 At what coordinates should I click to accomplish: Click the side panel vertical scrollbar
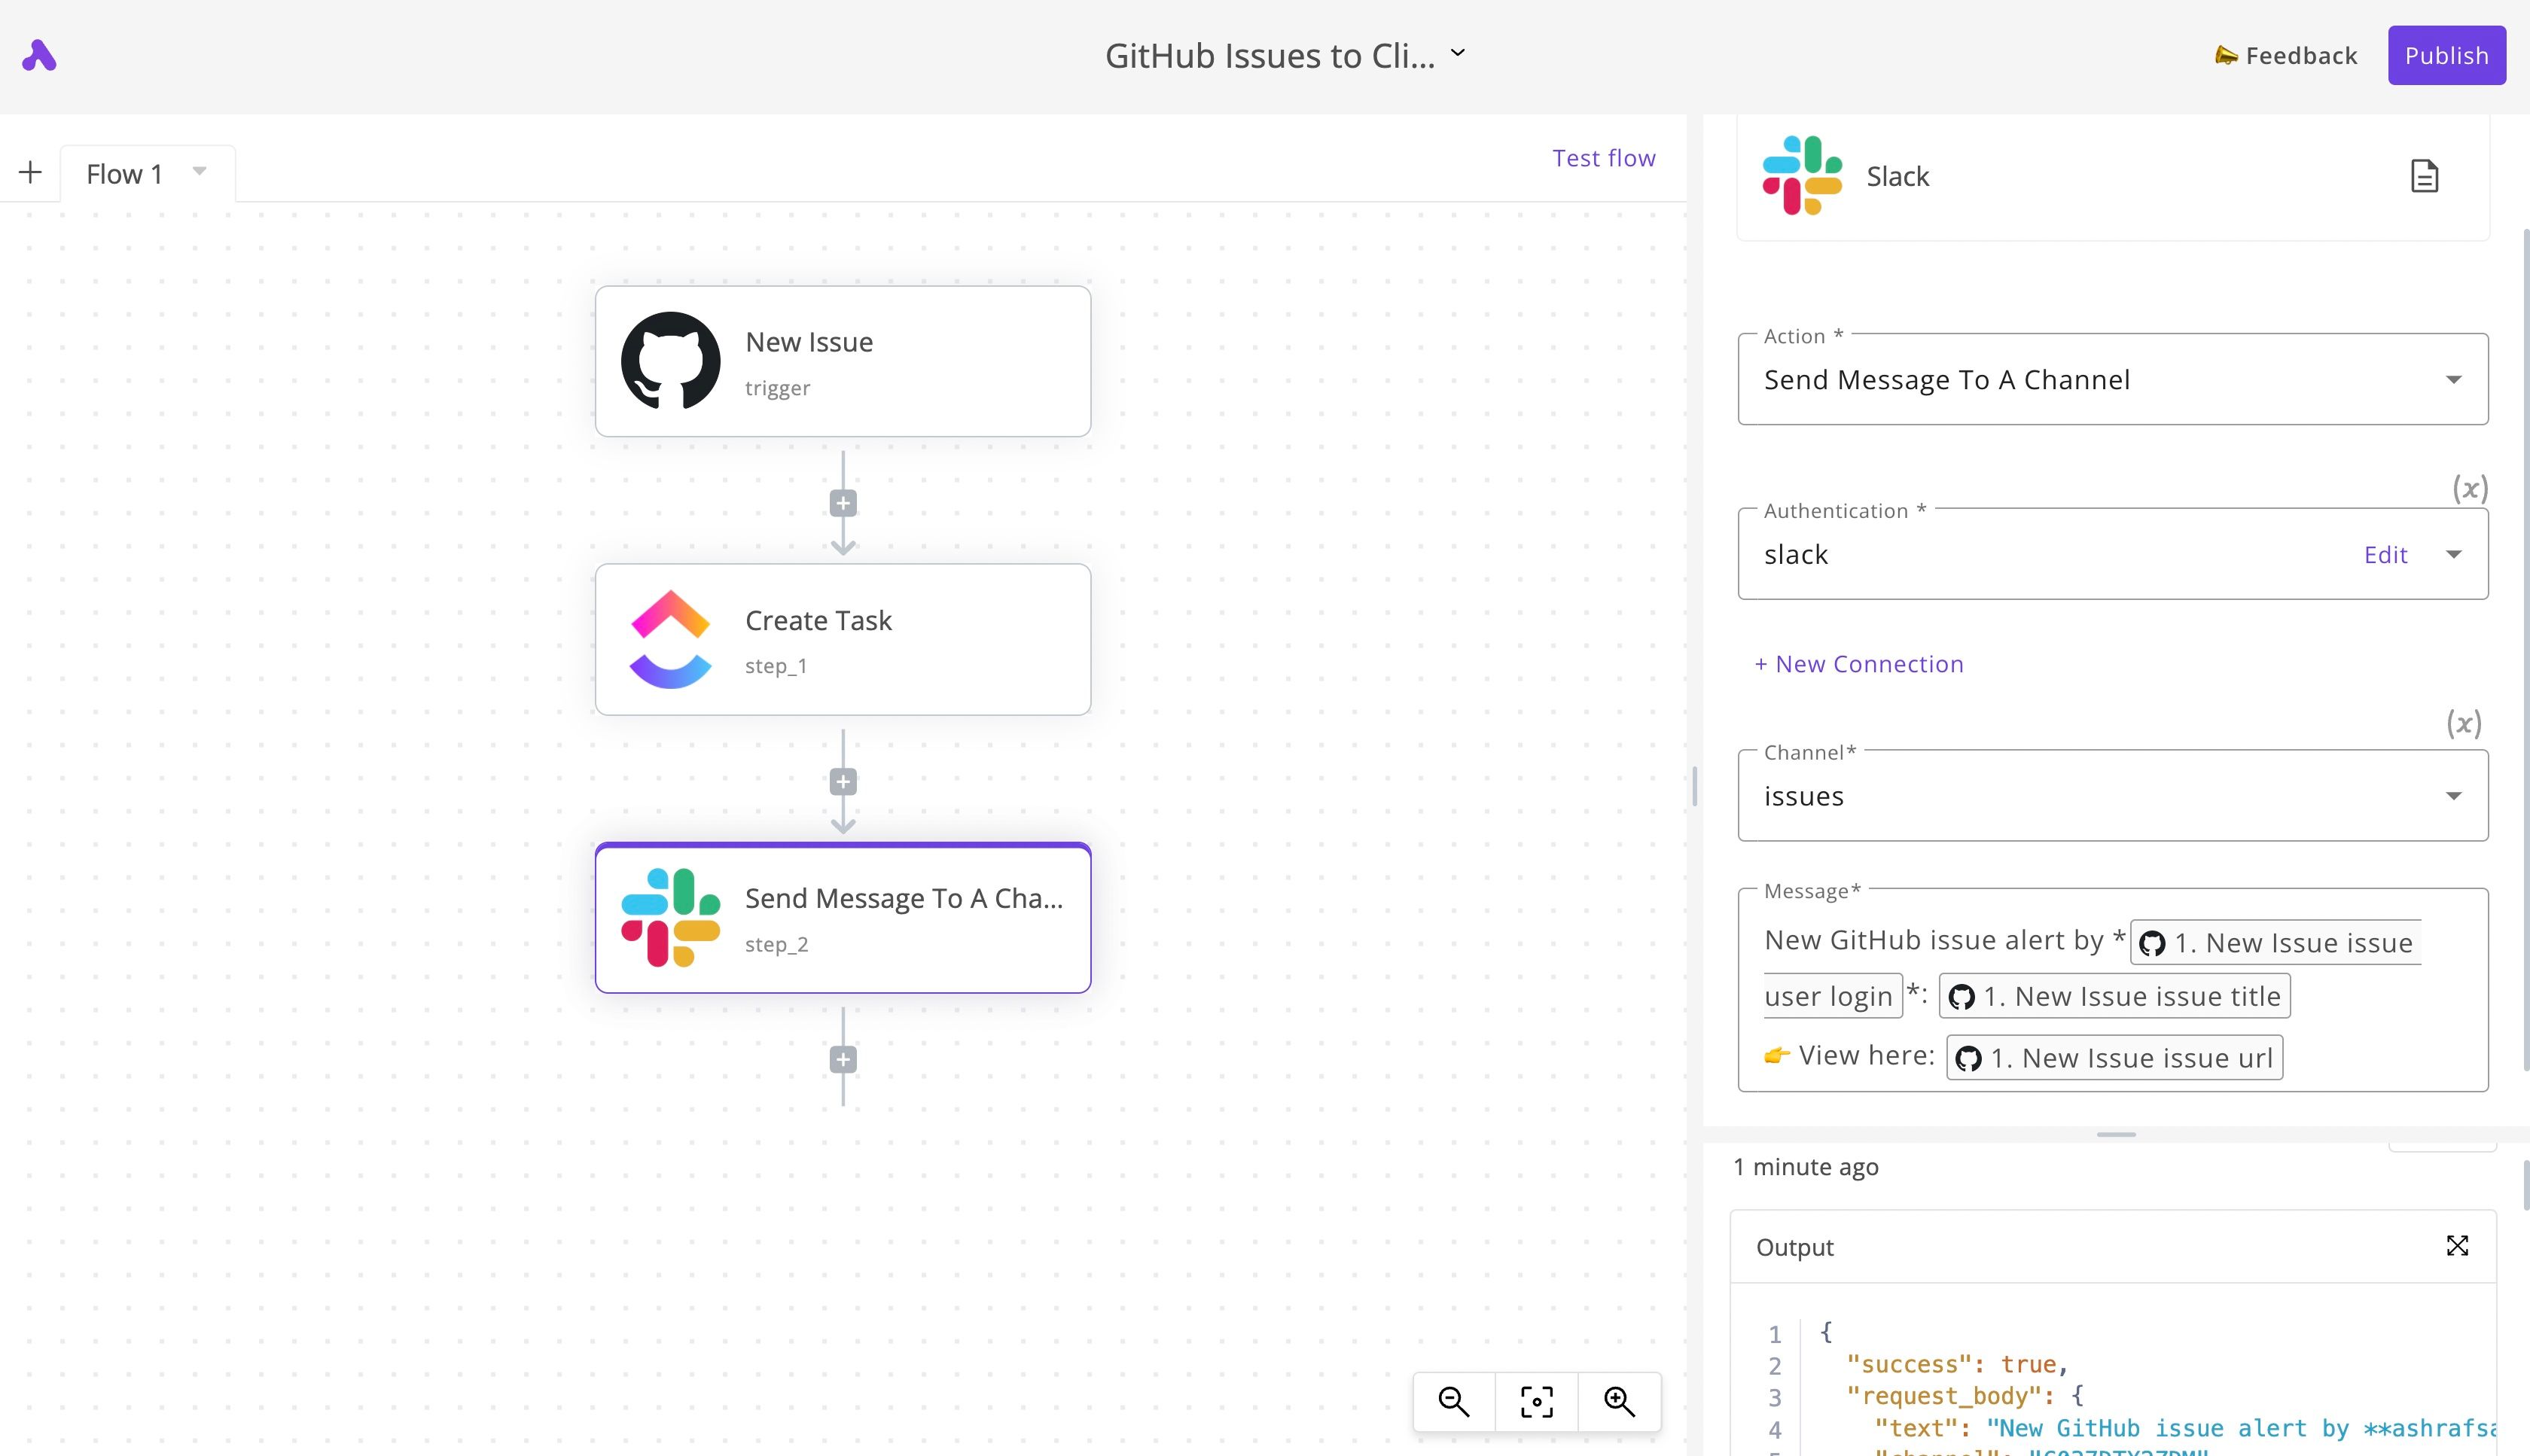point(2525,650)
